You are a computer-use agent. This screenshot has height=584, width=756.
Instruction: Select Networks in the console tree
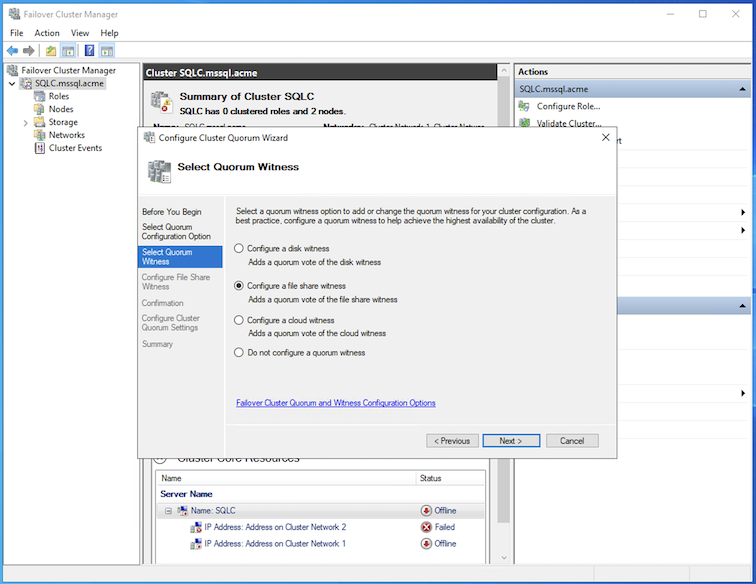click(x=67, y=135)
